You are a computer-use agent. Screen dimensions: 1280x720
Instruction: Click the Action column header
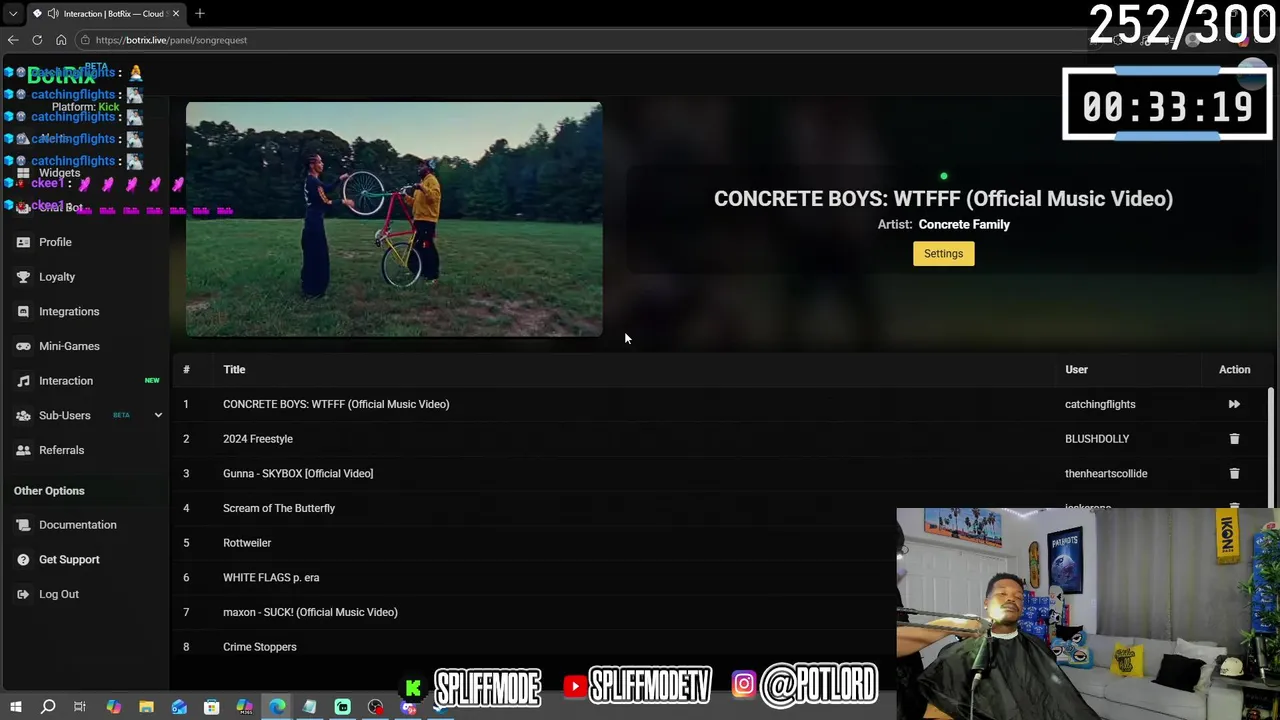pyautogui.click(x=1234, y=370)
